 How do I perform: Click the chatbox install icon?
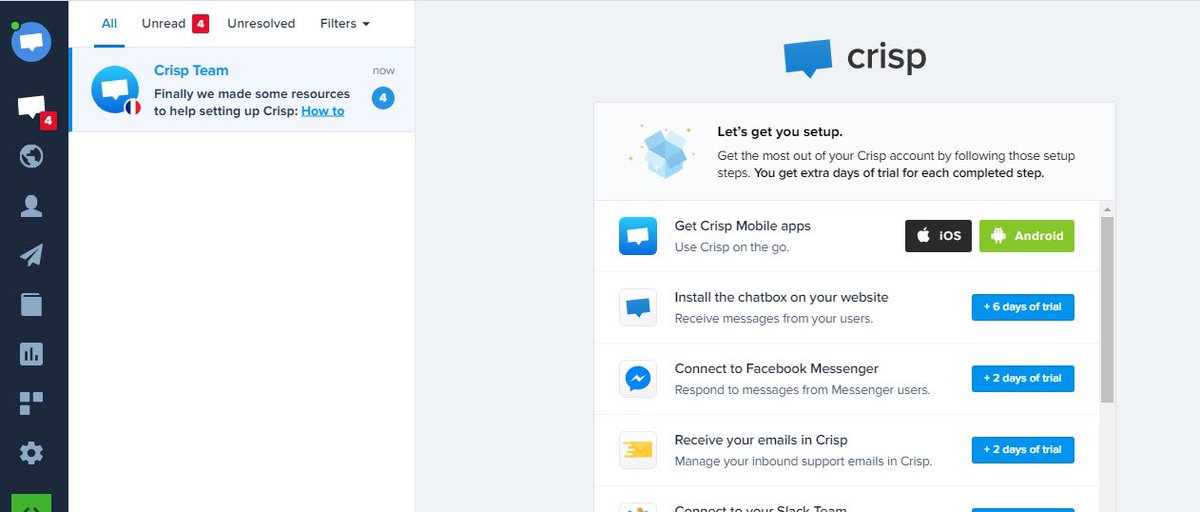coord(638,307)
